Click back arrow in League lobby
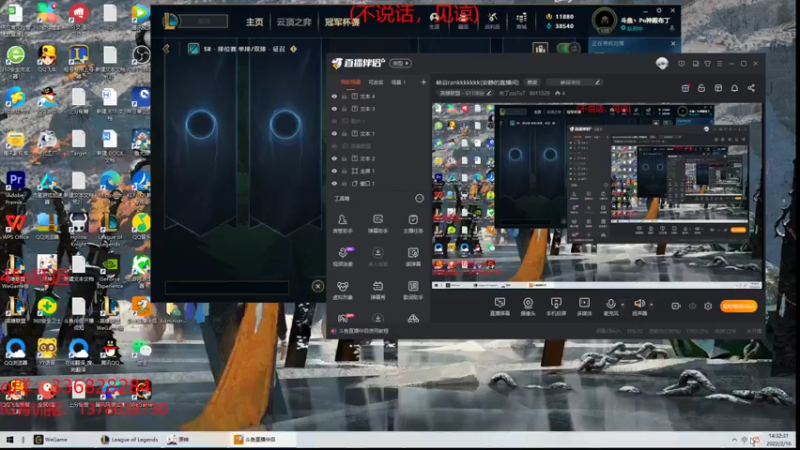Image resolution: width=800 pixels, height=450 pixels. (x=166, y=49)
